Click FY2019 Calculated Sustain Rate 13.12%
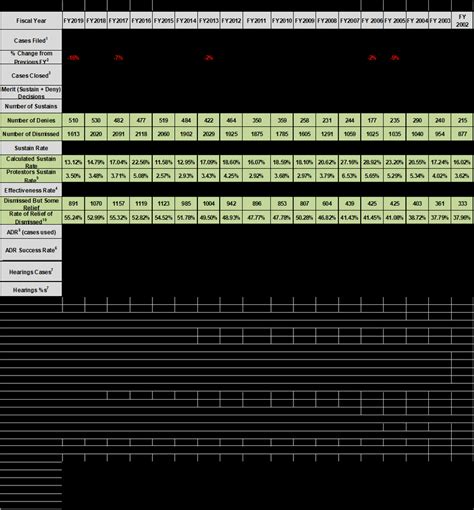 [x=73, y=162]
